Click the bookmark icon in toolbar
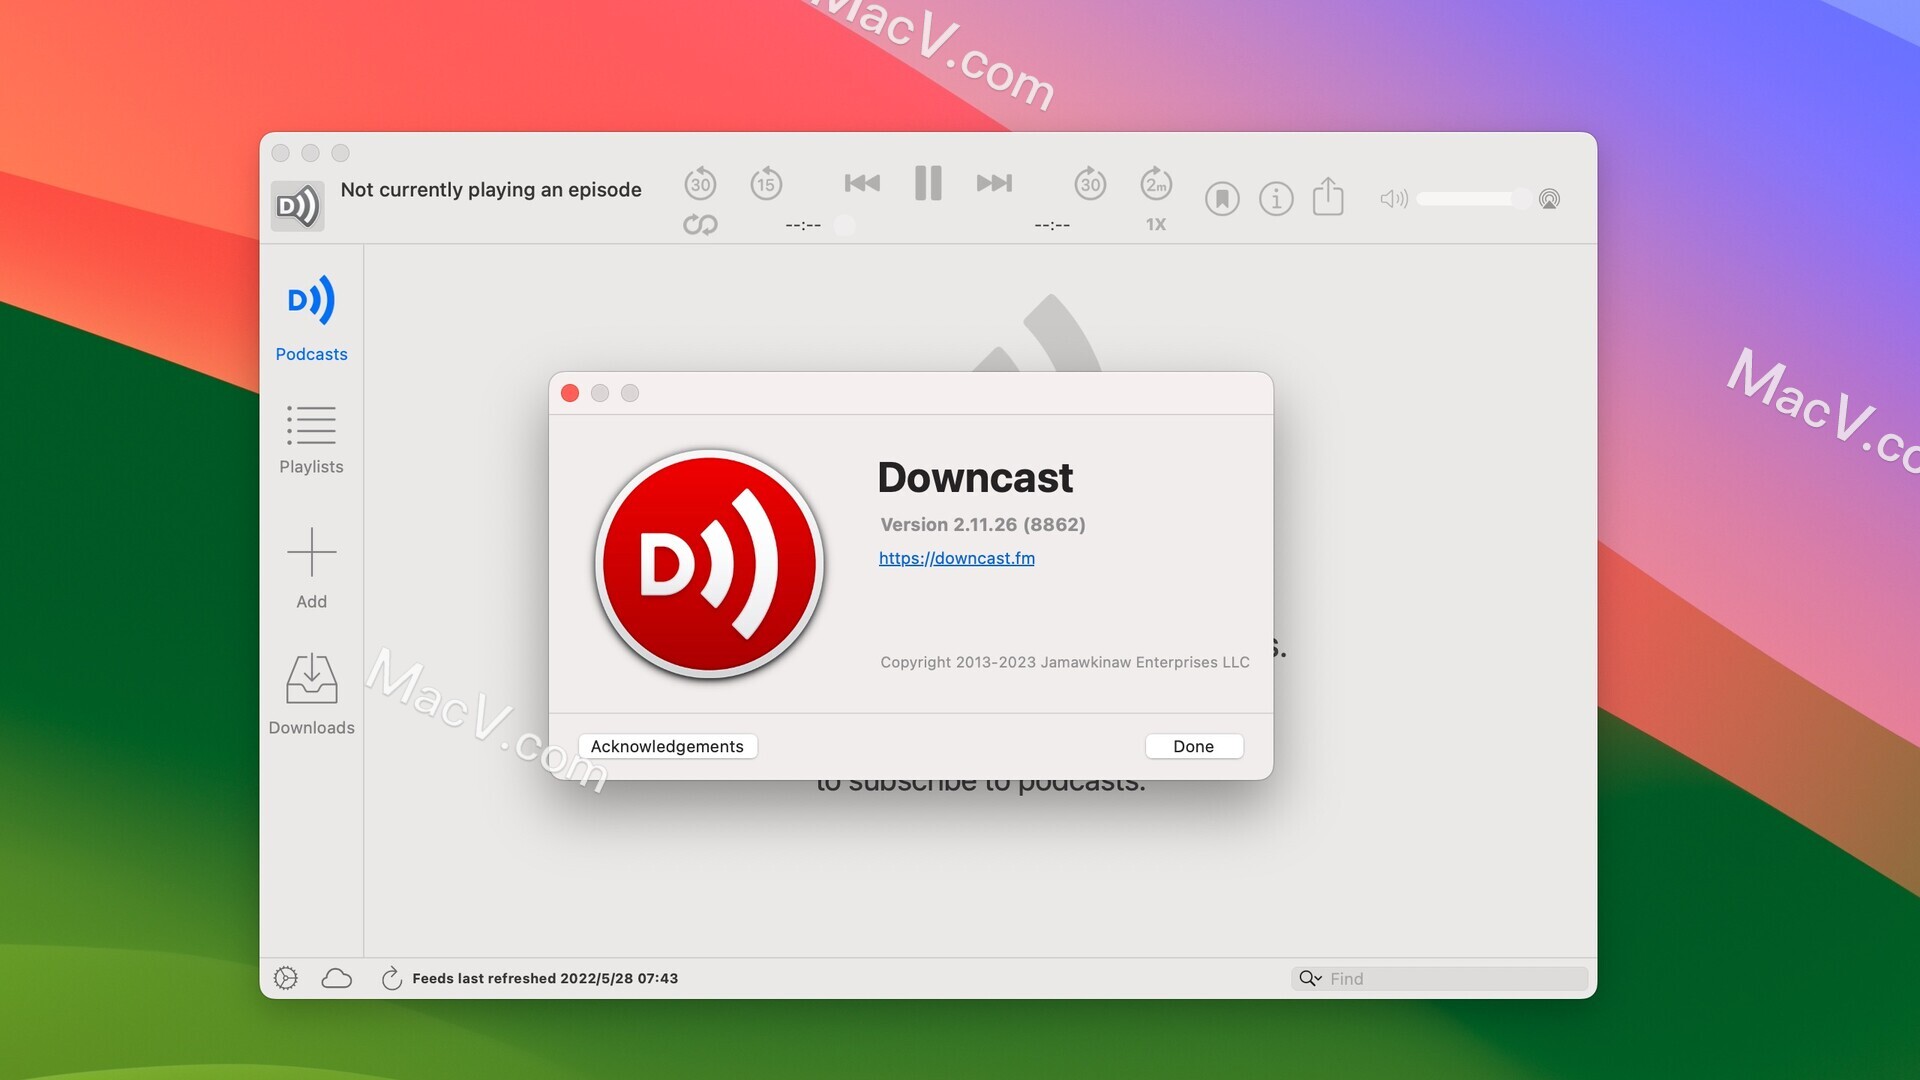 coord(1222,199)
